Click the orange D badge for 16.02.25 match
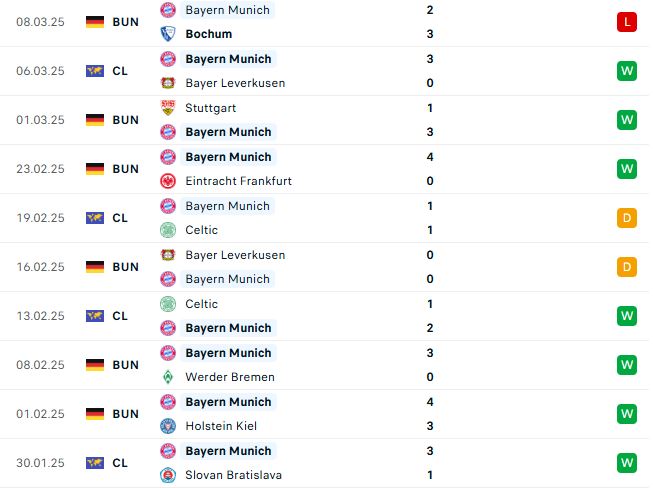This screenshot has width=653, height=488. click(627, 267)
